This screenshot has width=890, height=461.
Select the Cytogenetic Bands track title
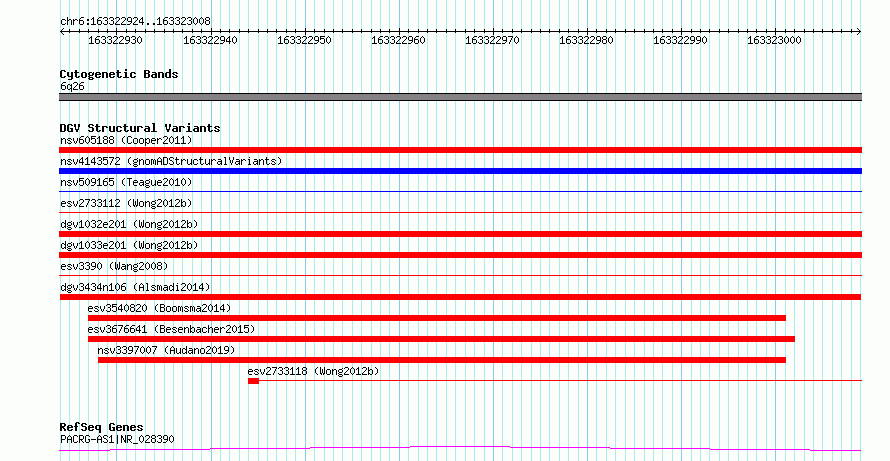(x=119, y=74)
